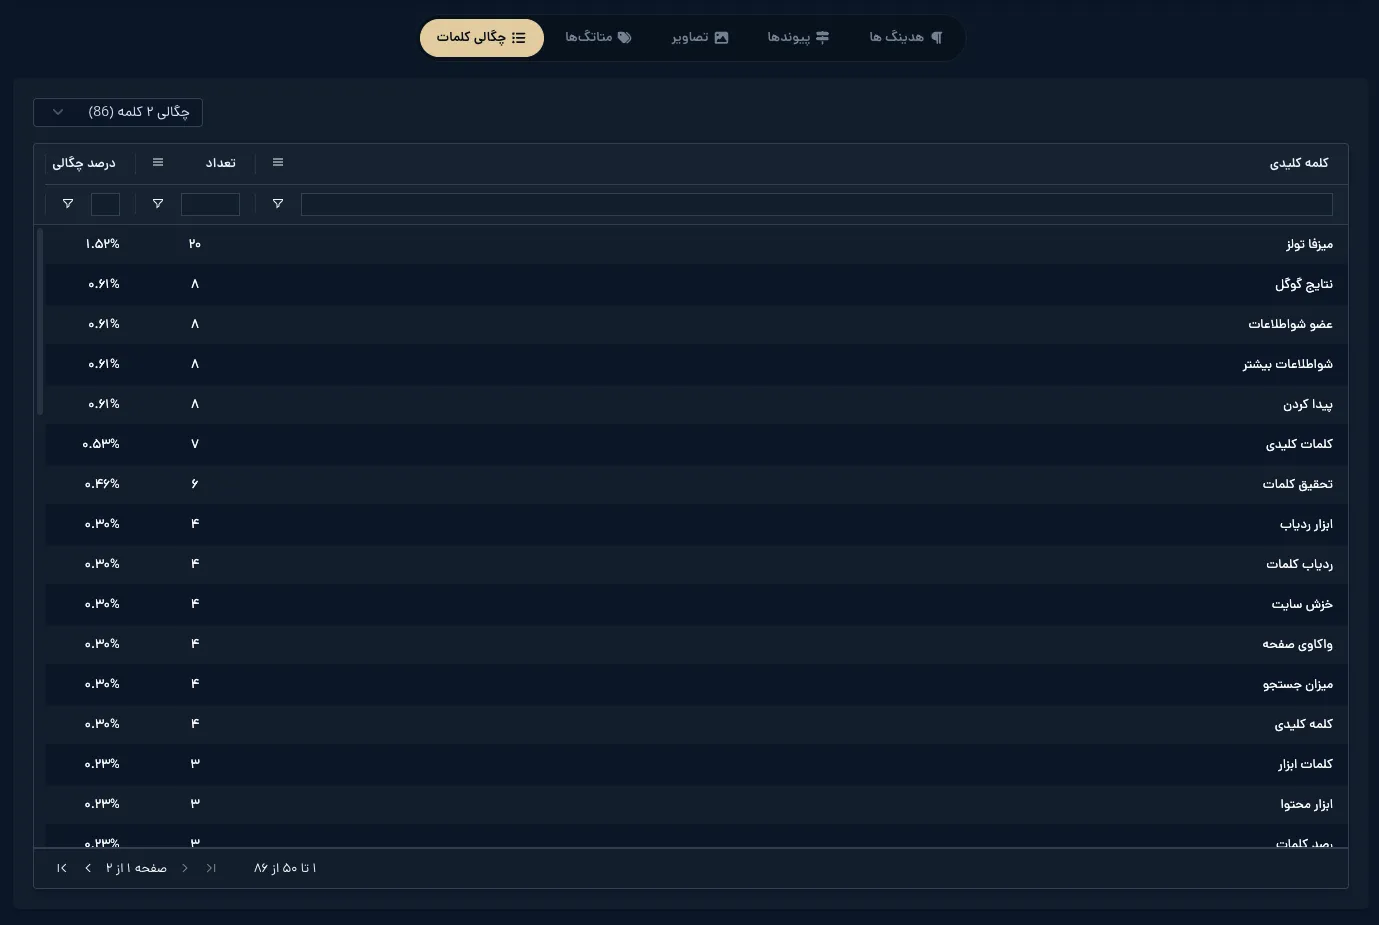Open column menu for کلمه کلیدی
Viewport: 1379px width, 925px height.
(x=278, y=163)
